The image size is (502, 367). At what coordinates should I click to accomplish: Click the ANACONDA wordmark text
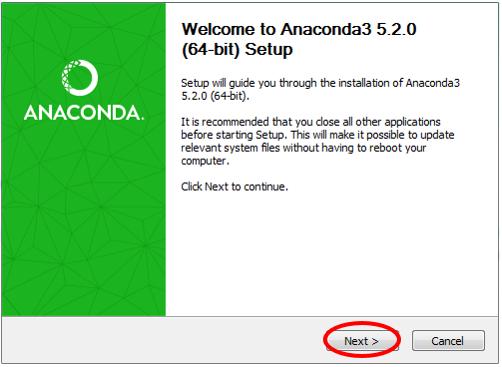[x=83, y=113]
